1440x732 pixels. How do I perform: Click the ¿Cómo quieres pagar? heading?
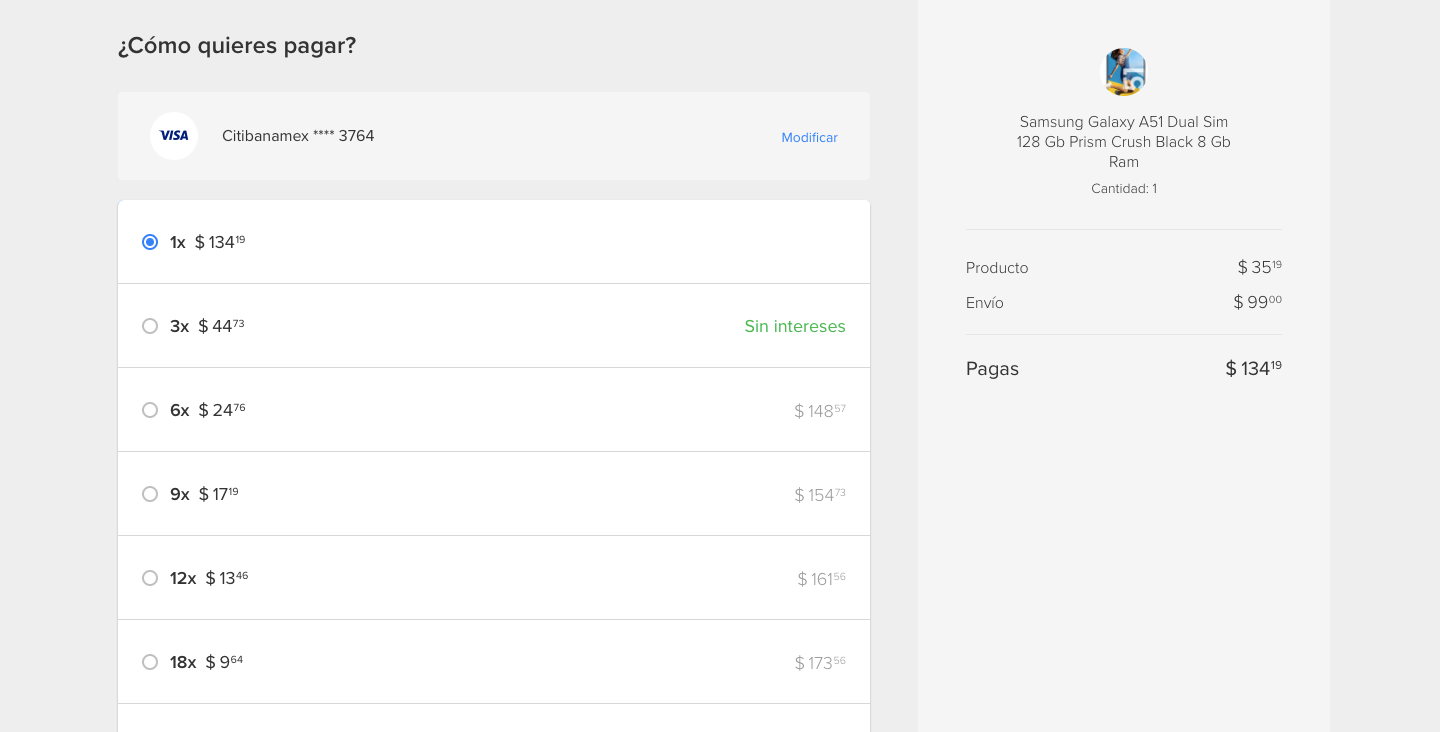[x=237, y=45]
